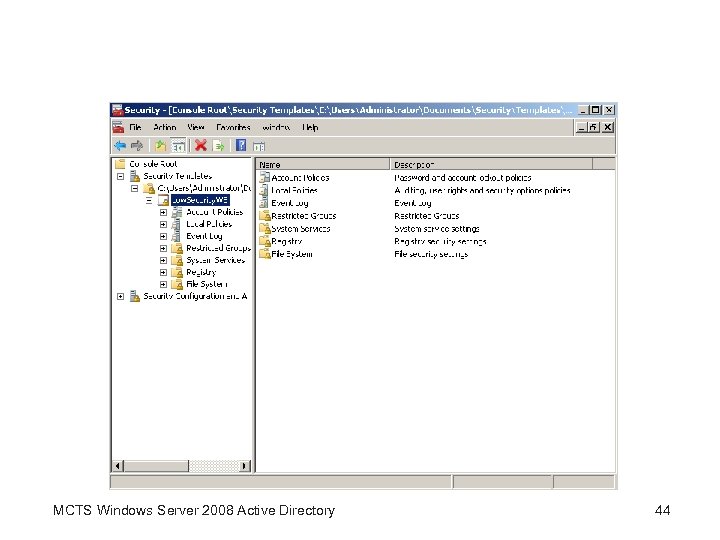Click the Registry folder icon in list
The image size is (720, 540).
(264, 241)
